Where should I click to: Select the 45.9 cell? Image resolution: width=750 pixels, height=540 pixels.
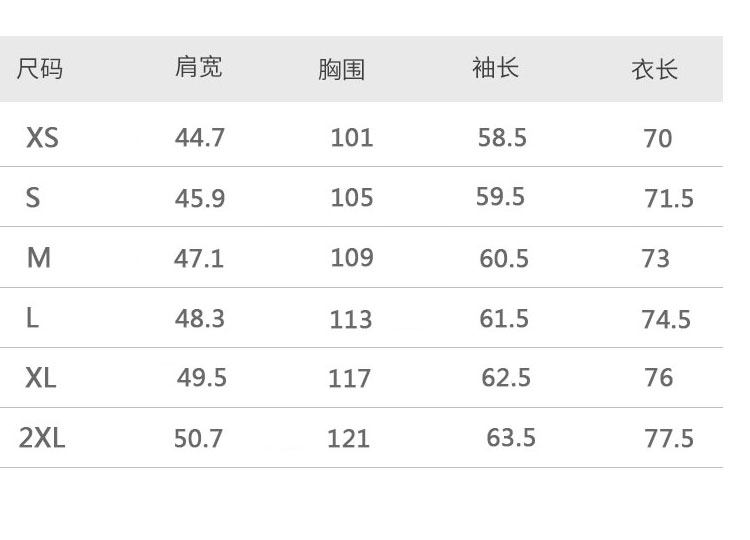coord(200,198)
